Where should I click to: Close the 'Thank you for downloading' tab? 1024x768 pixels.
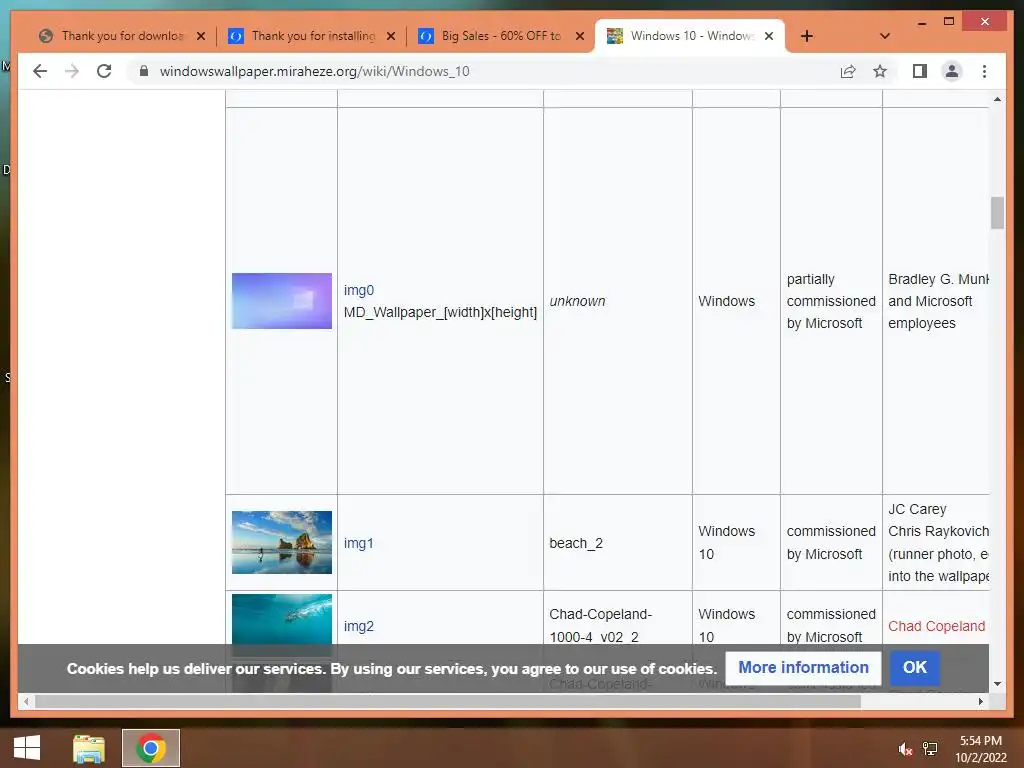[x=201, y=36]
